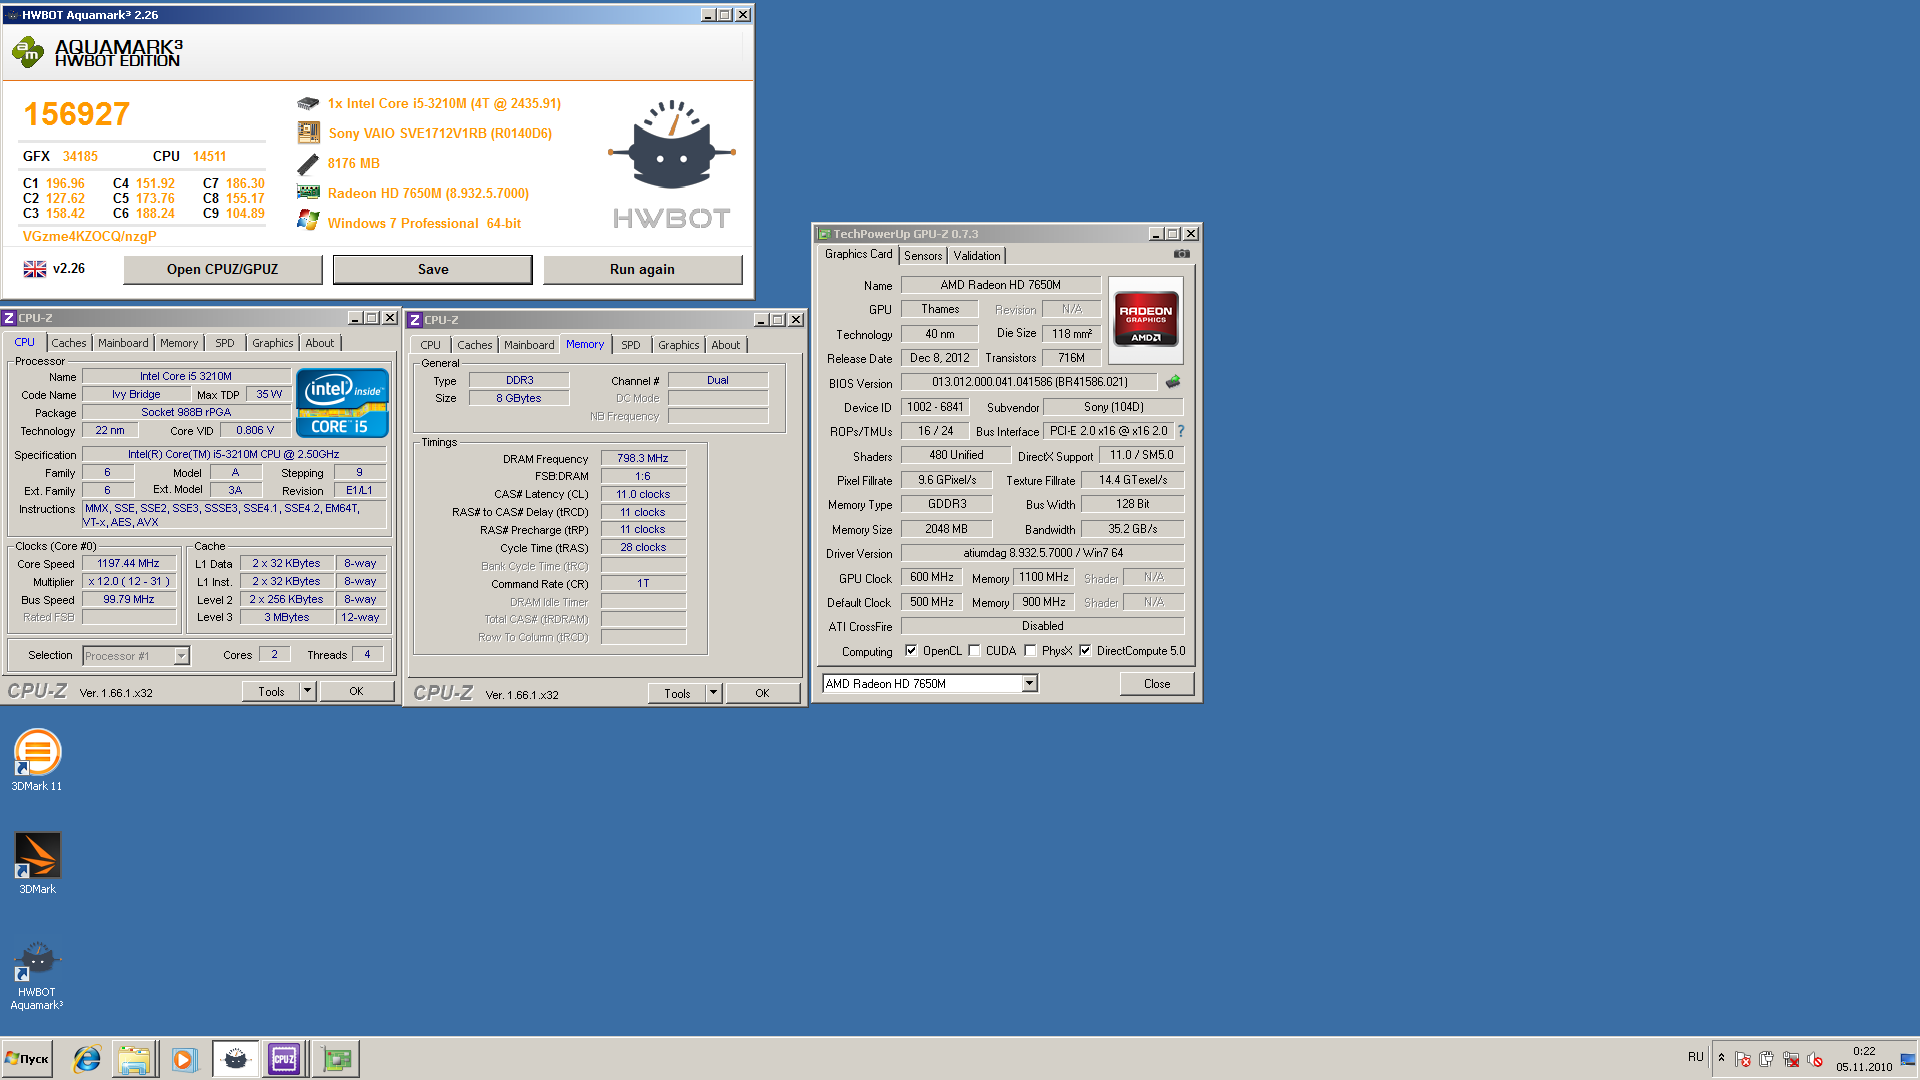1920x1080 pixels.
Task: Click Open CPUZ/GPUZ button
Action: [223, 269]
